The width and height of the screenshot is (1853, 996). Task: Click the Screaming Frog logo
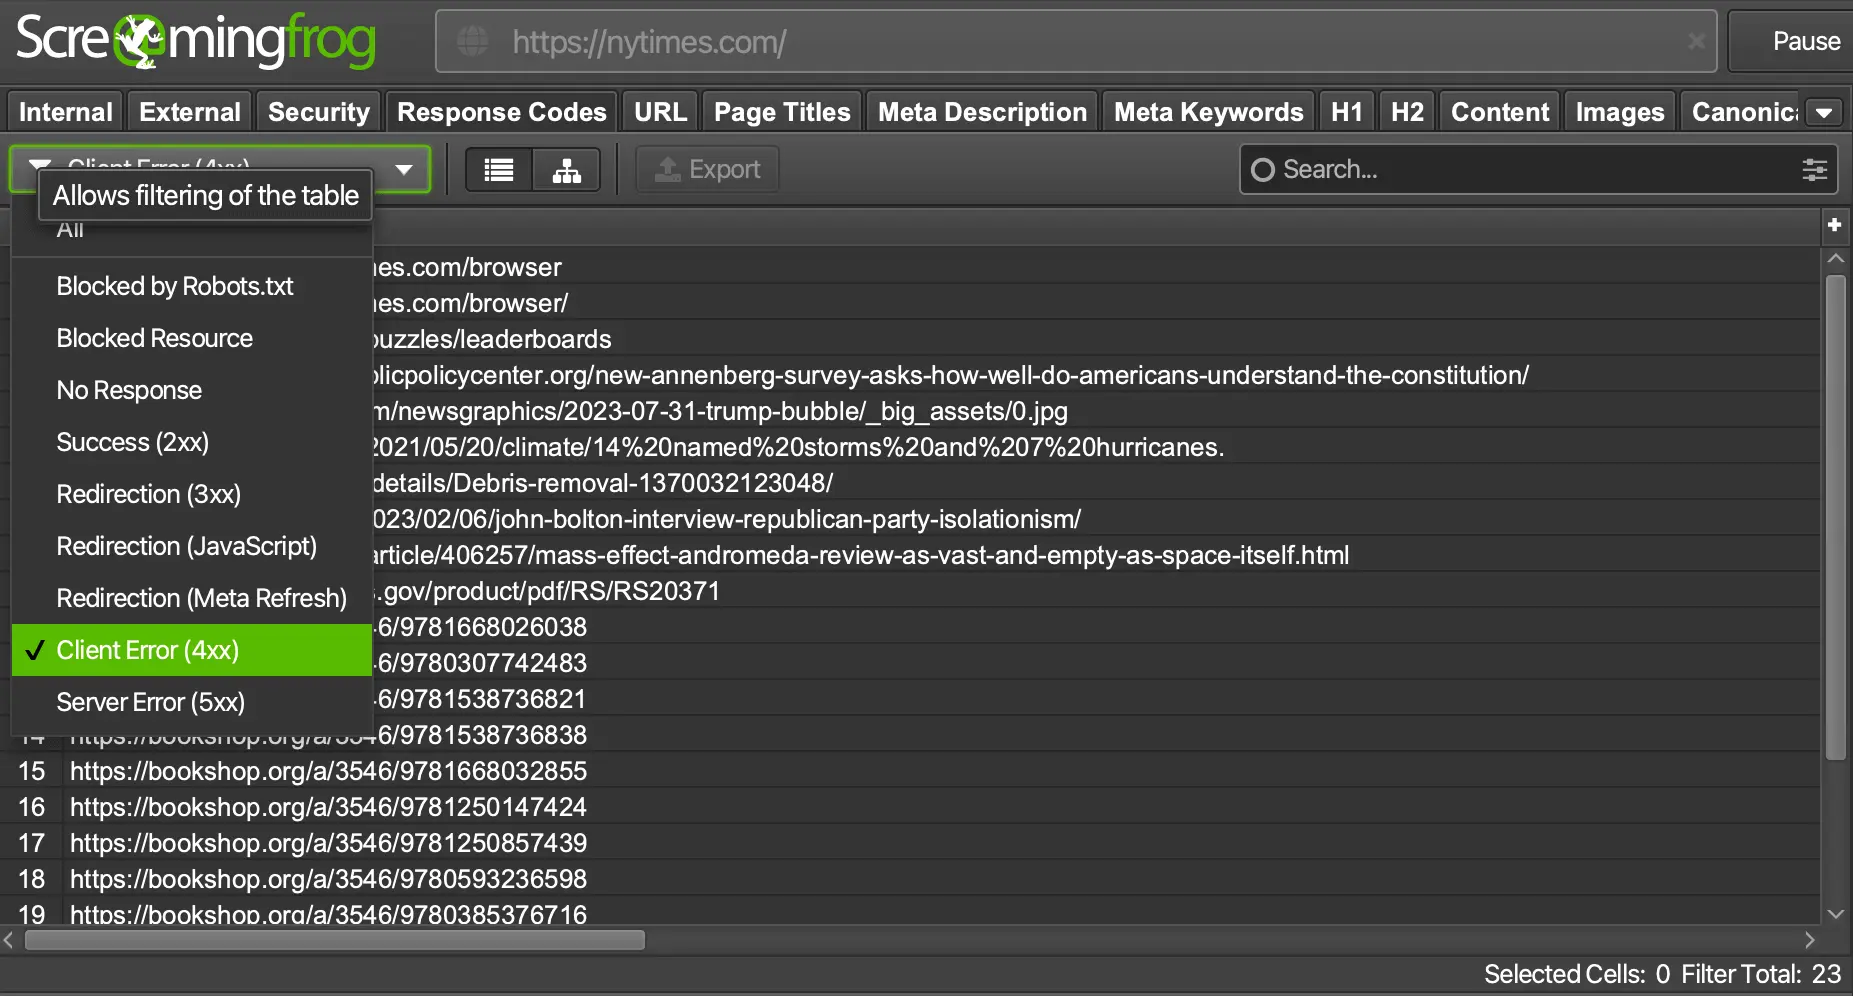pyautogui.click(x=196, y=41)
